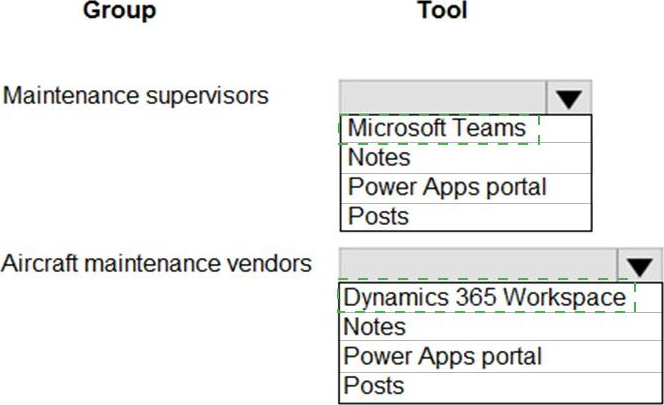Click the Maintenance supervisors empty combo box field
Screen dimensions: 664x405
click(443, 98)
